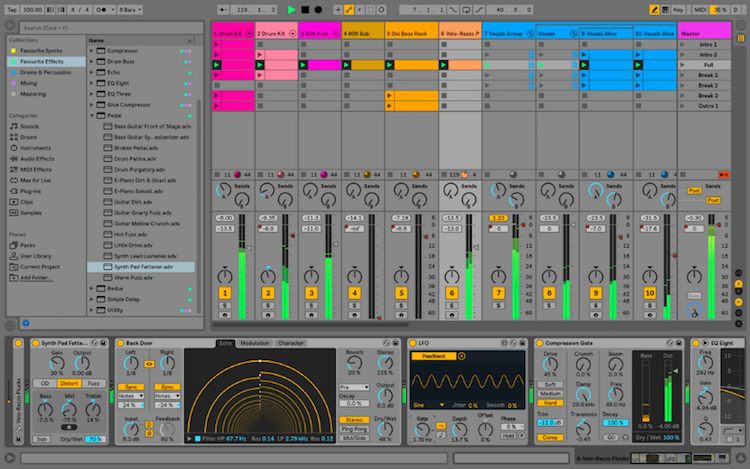
Task: Toggle the EQ Eight device activator
Action: [x=695, y=343]
